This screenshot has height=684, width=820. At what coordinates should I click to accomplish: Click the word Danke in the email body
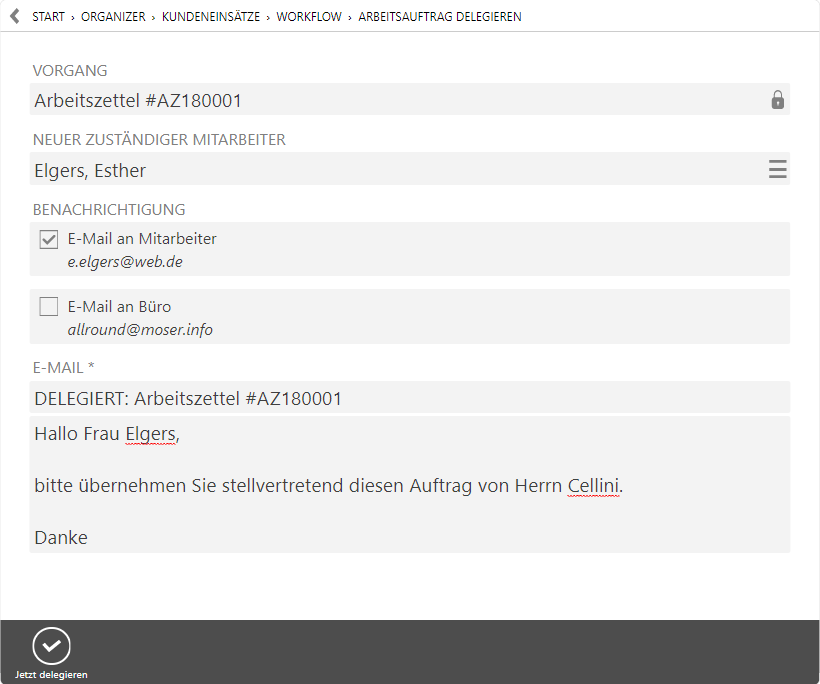(x=61, y=538)
